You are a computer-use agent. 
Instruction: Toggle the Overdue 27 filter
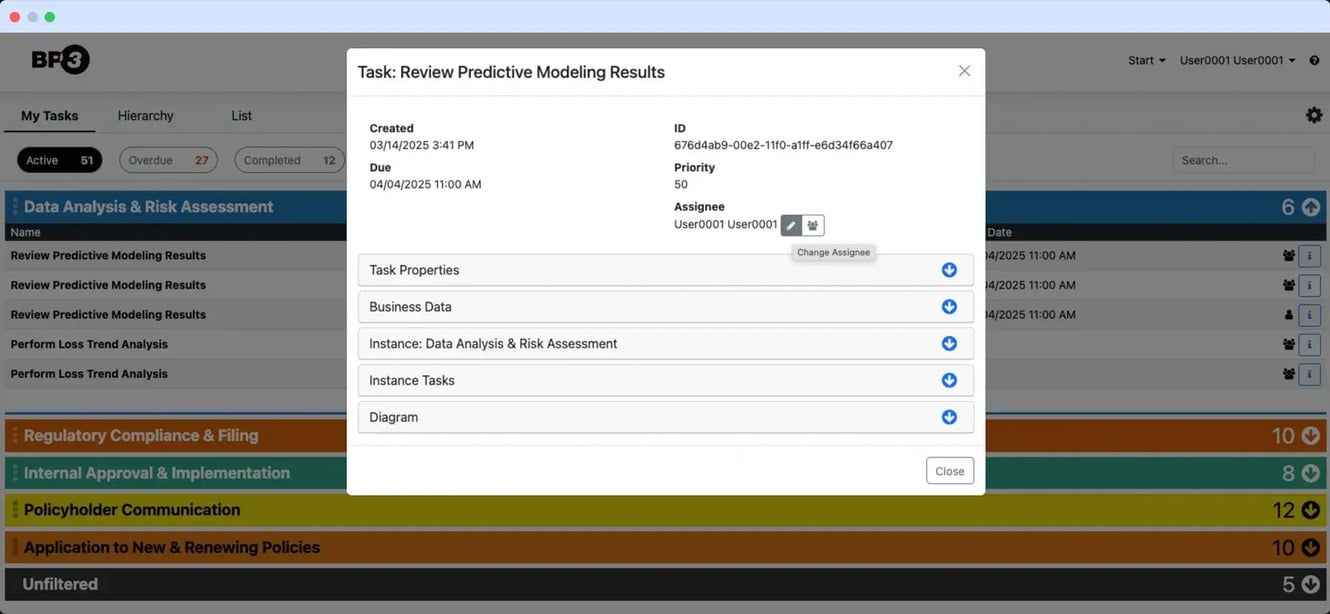(168, 160)
